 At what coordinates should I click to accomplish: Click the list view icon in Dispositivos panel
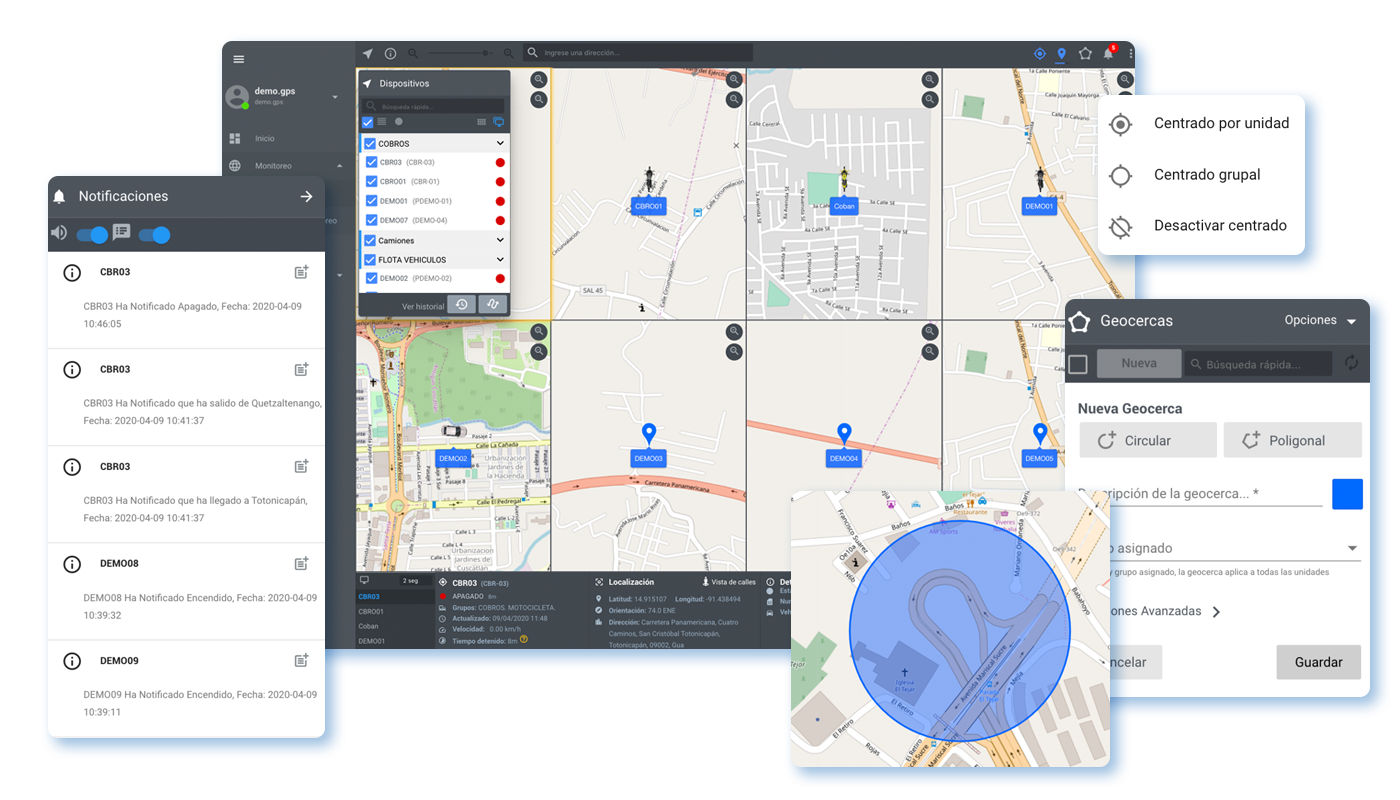pyautogui.click(x=381, y=122)
